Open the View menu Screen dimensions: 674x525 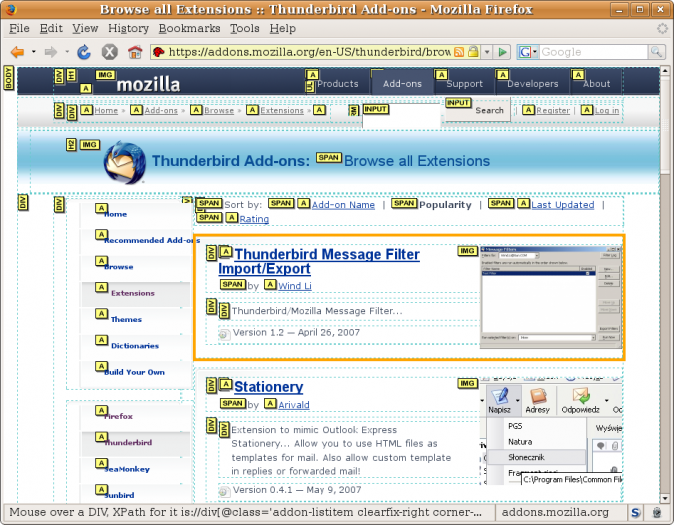pos(85,28)
